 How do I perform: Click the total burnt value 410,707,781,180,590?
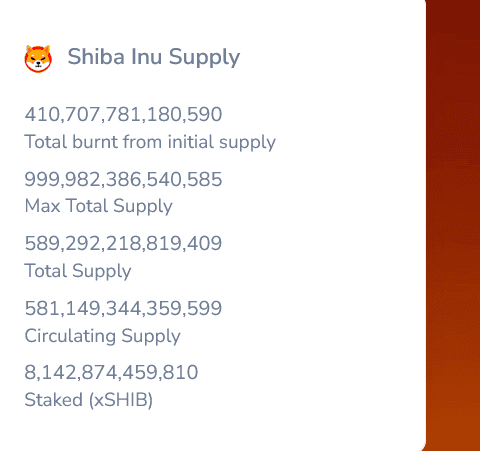[123, 114]
